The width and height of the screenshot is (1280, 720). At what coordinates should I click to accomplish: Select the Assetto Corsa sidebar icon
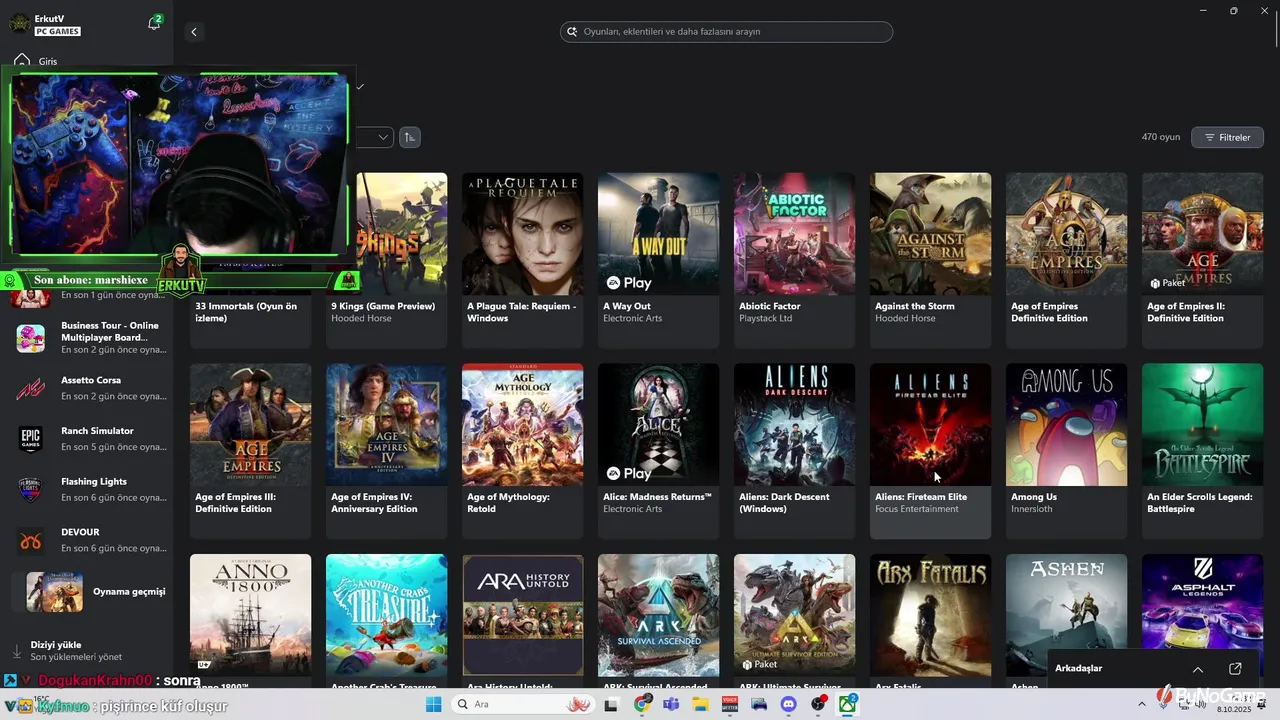(30, 389)
